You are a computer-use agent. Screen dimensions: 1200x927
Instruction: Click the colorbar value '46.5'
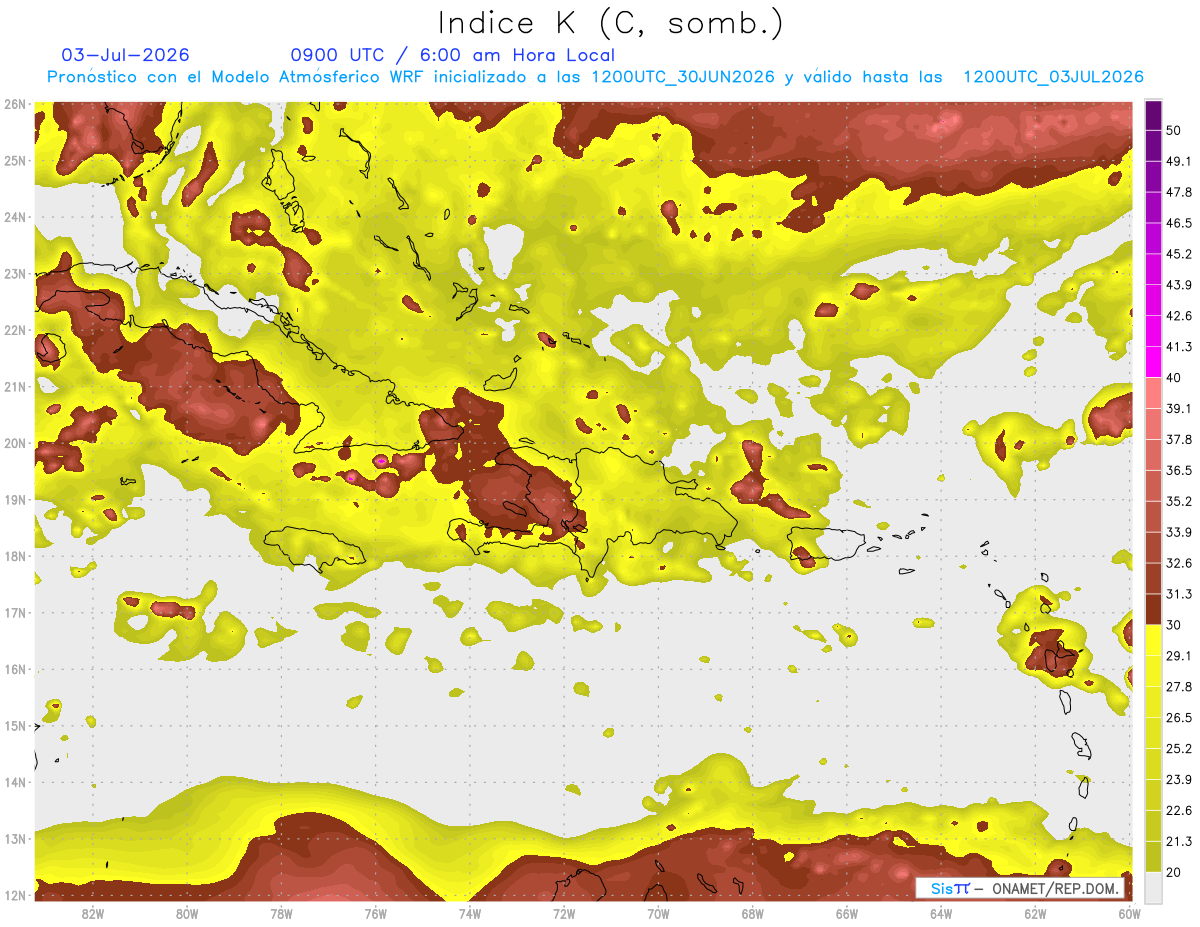point(1178,223)
